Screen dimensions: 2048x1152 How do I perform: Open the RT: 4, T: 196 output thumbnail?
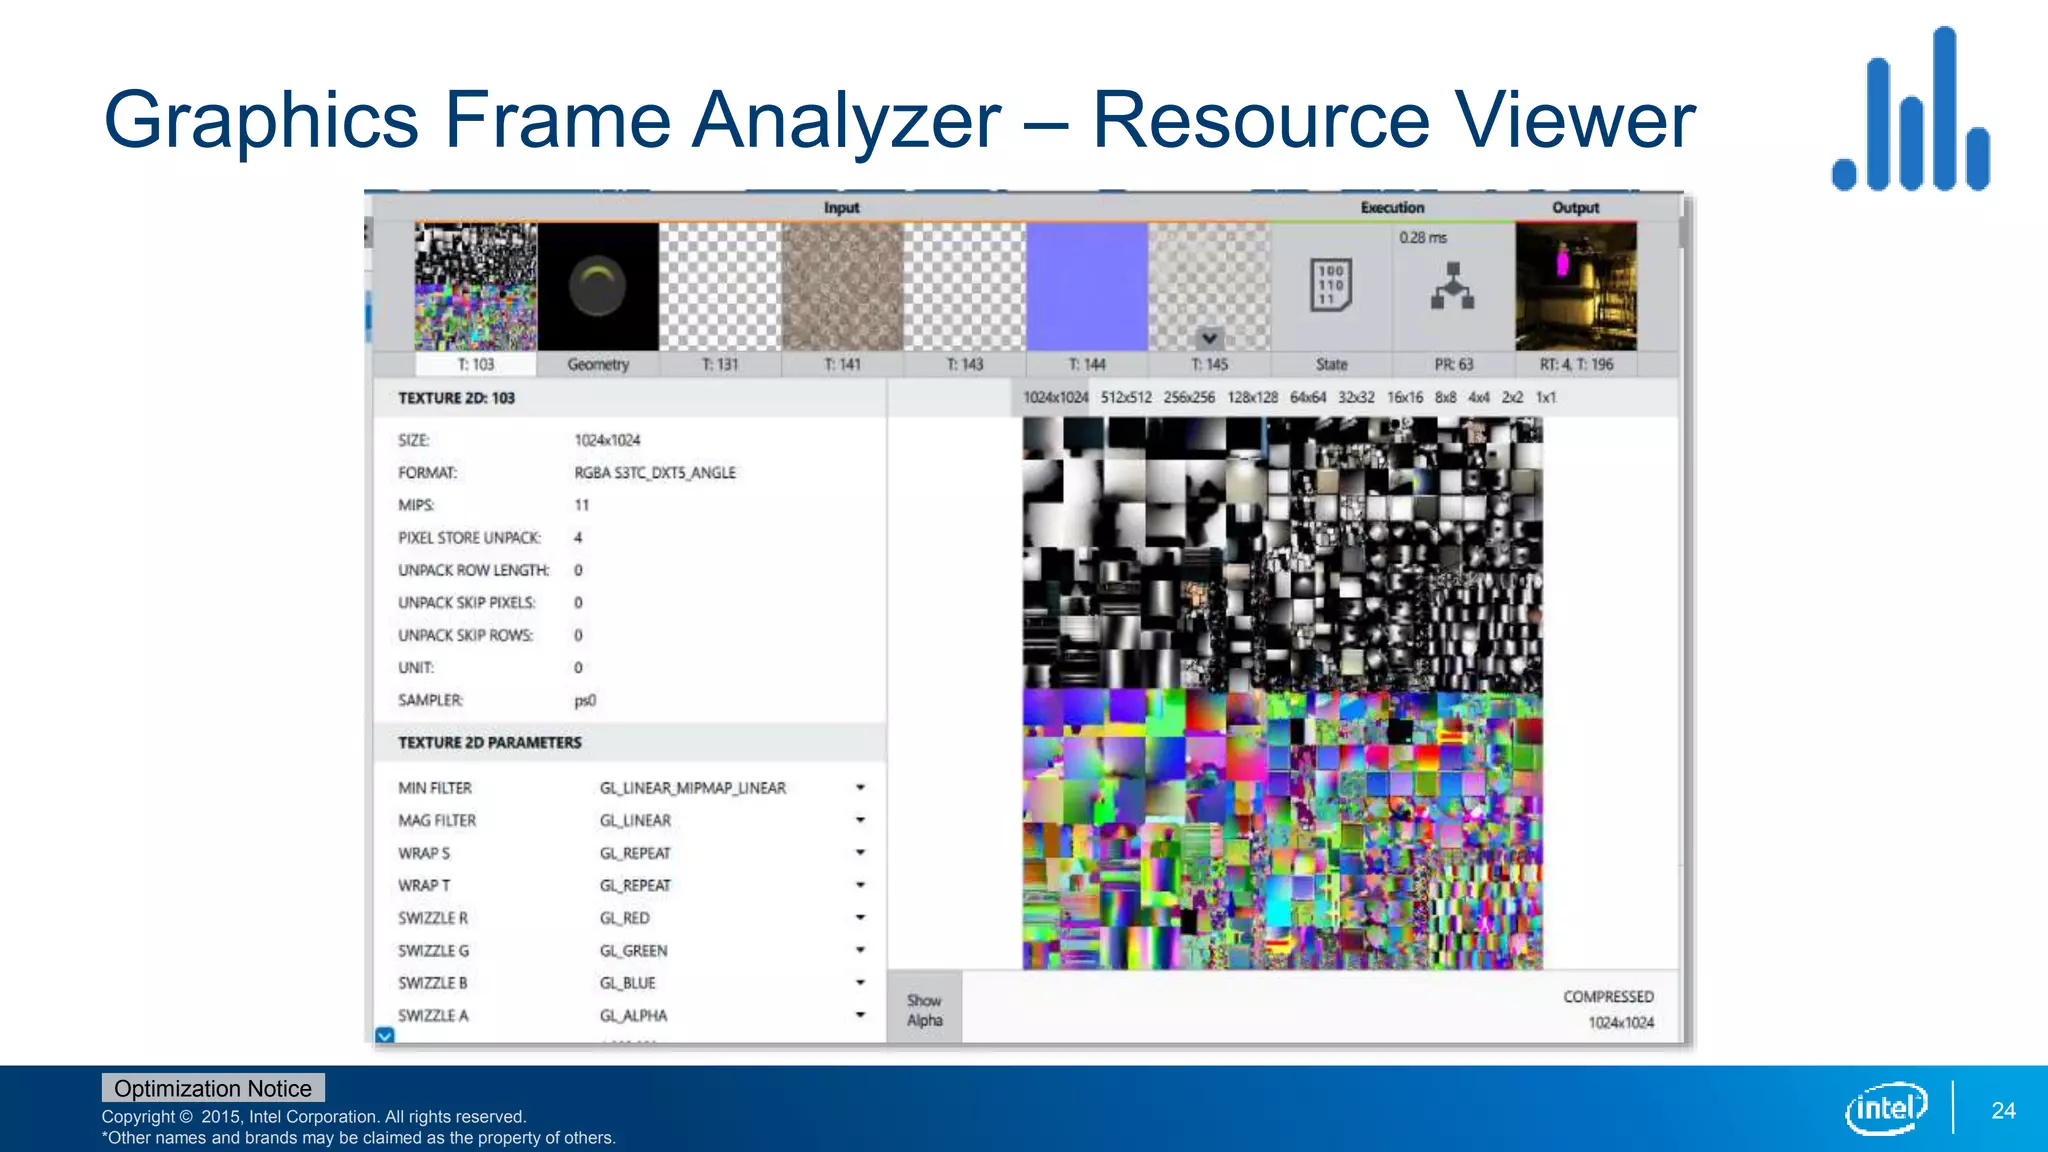1576,287
